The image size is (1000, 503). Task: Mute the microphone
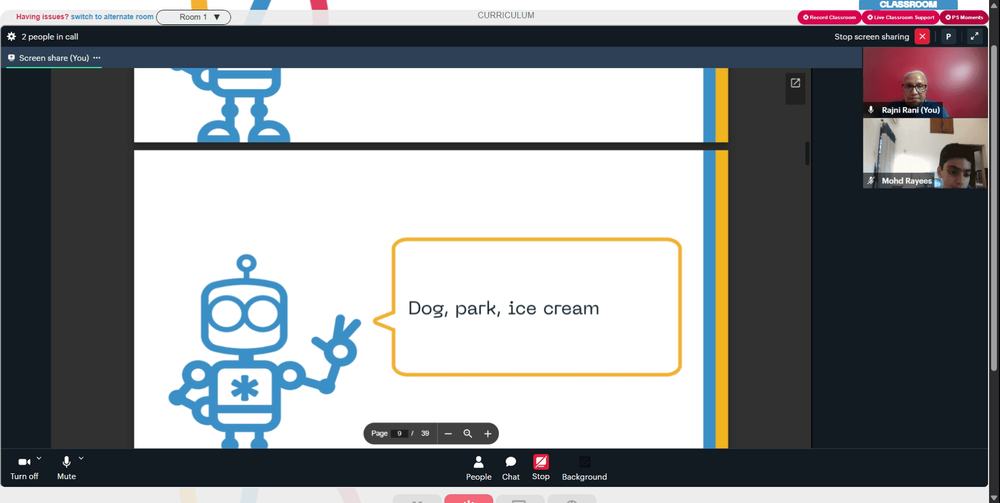coord(66,468)
